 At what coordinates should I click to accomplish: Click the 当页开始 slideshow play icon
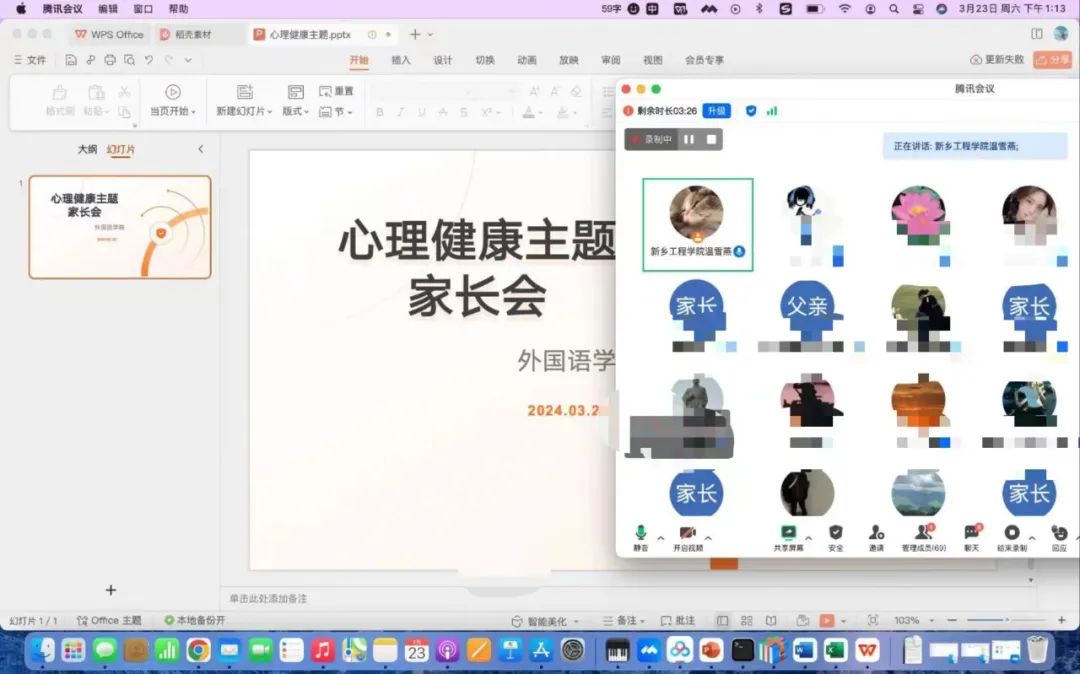pyautogui.click(x=173, y=93)
